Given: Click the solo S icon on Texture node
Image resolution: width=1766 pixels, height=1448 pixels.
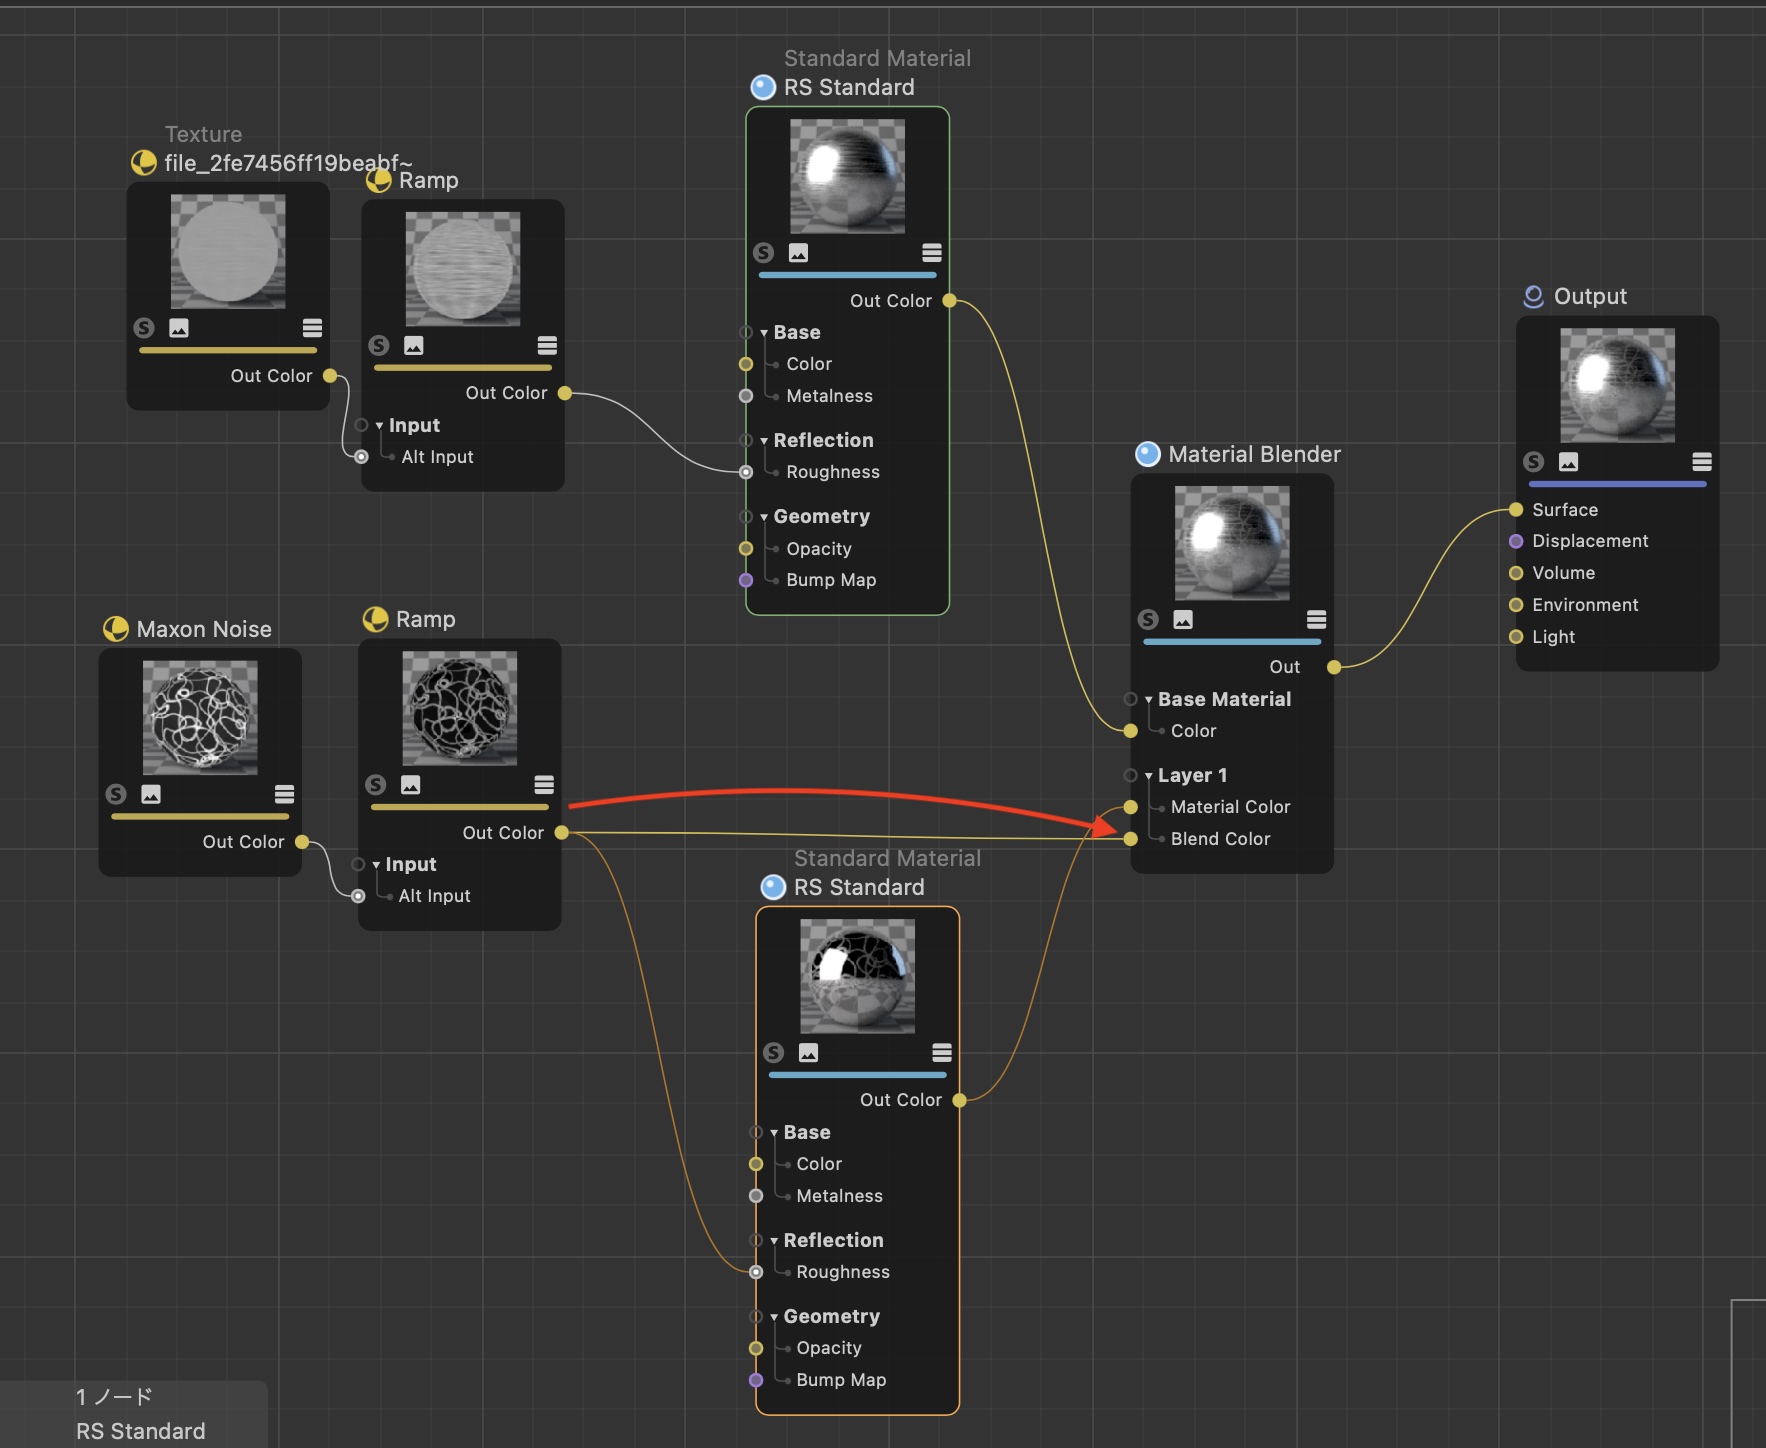Looking at the screenshot, I should pyautogui.click(x=144, y=328).
